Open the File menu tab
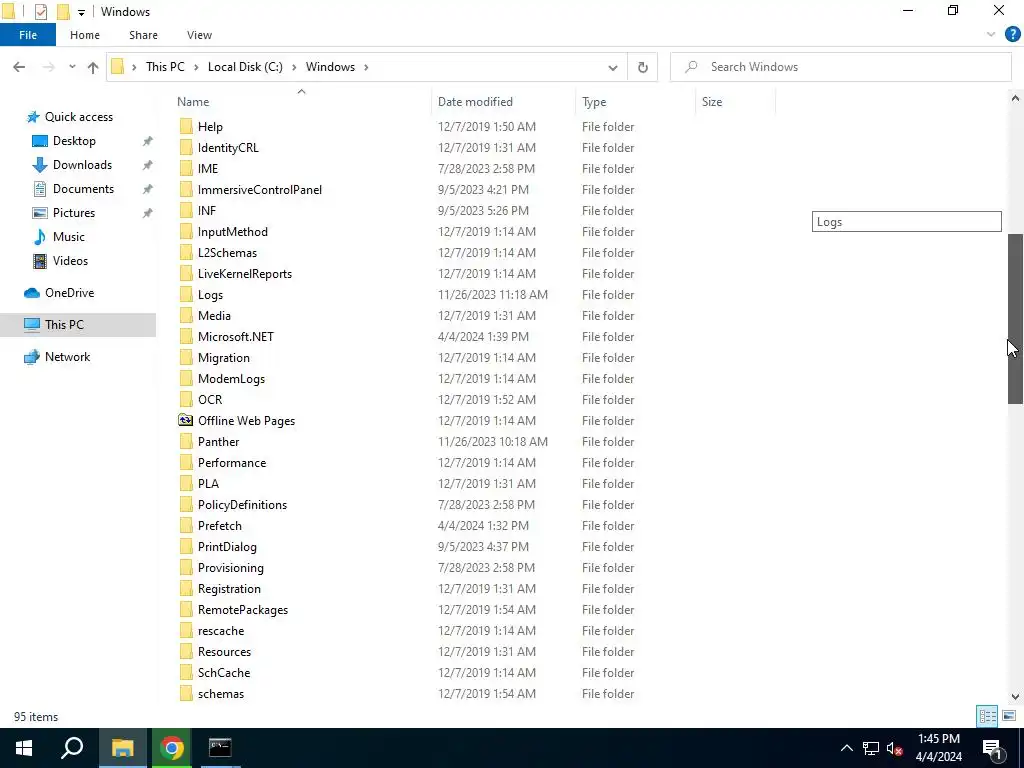This screenshot has height=768, width=1024. [28, 35]
